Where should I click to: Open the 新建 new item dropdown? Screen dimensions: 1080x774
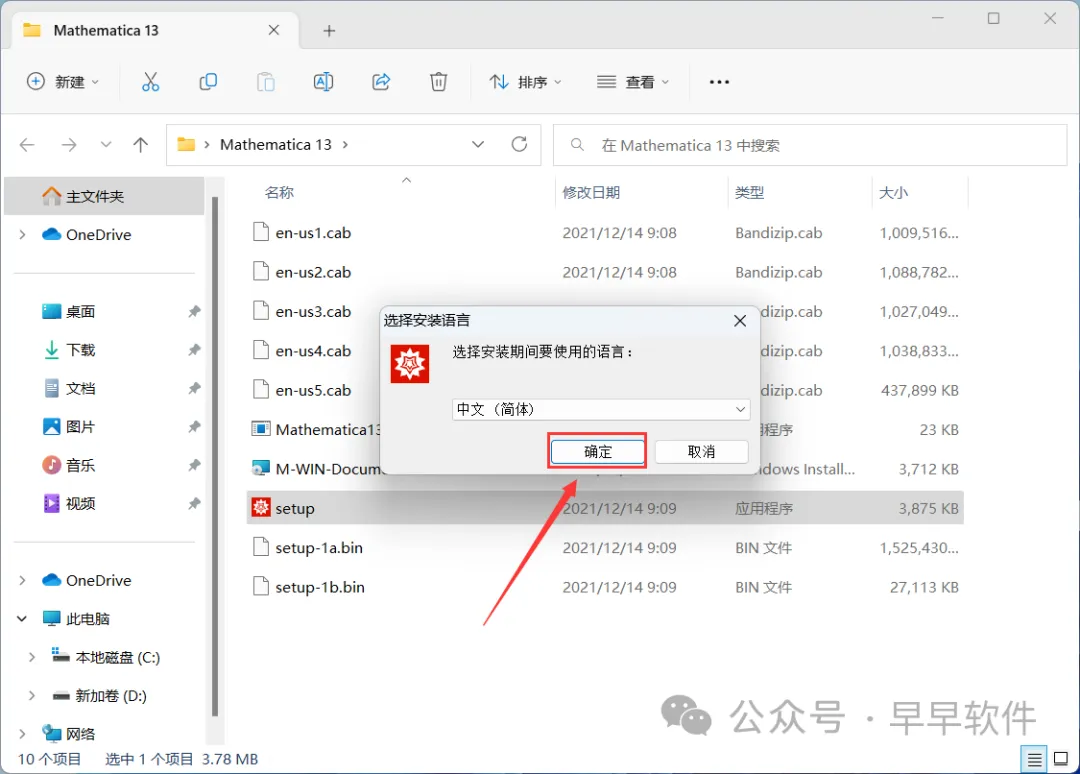point(63,82)
